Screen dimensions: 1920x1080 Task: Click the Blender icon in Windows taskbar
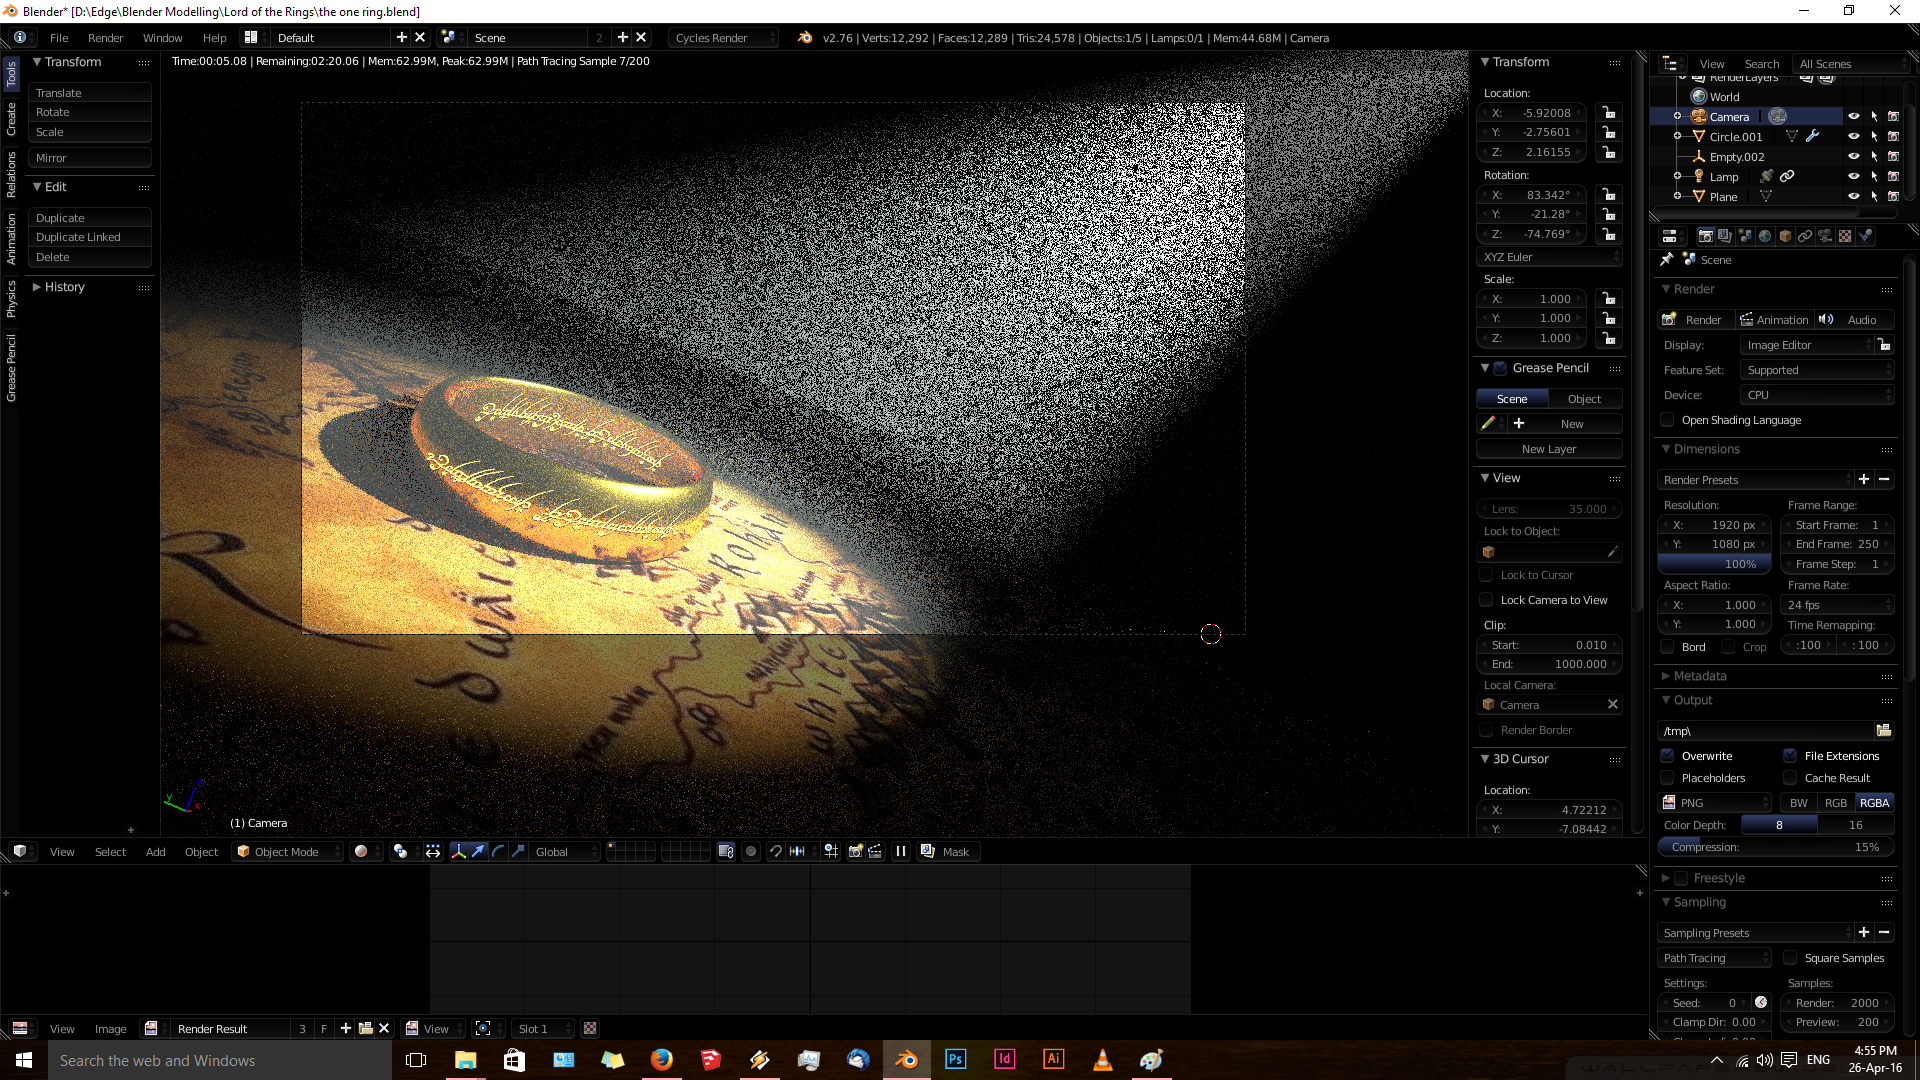[906, 1060]
